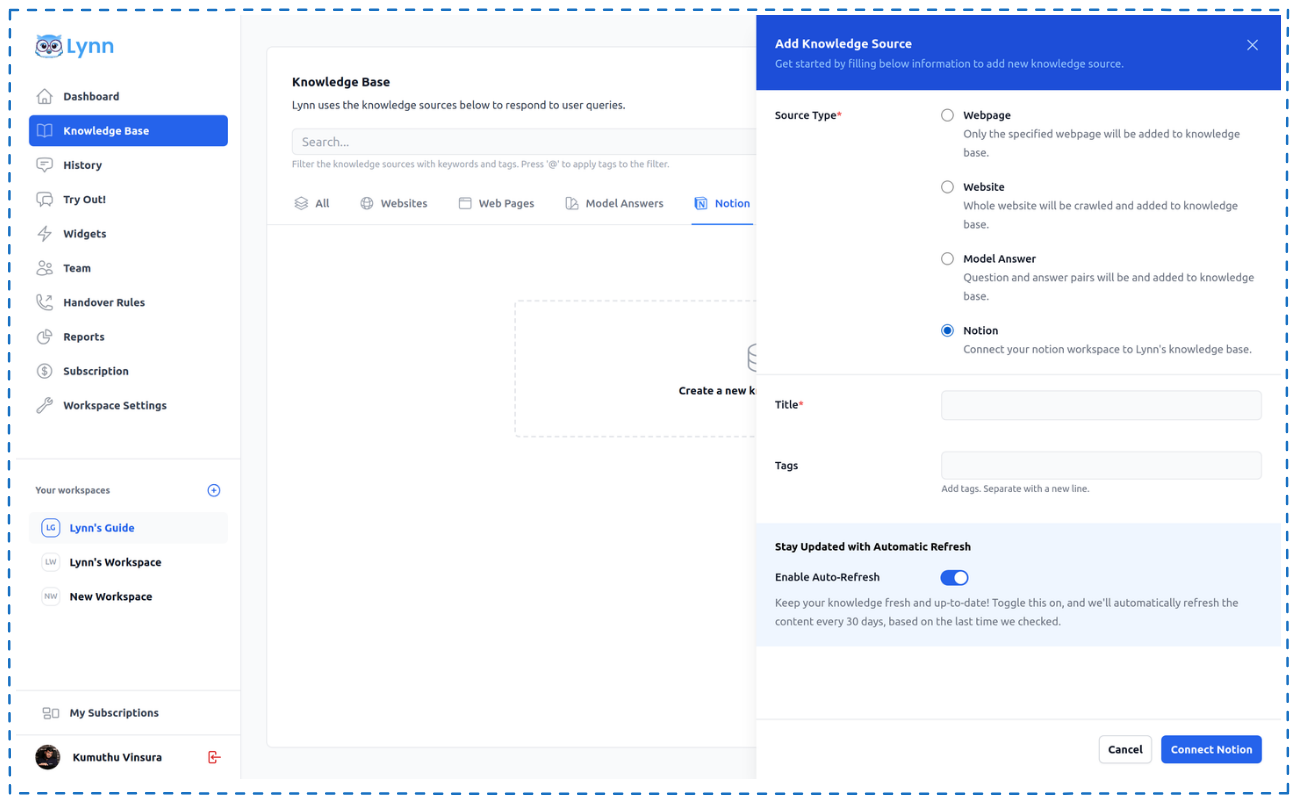
Task: Click into the Title input field
Action: (1100, 405)
